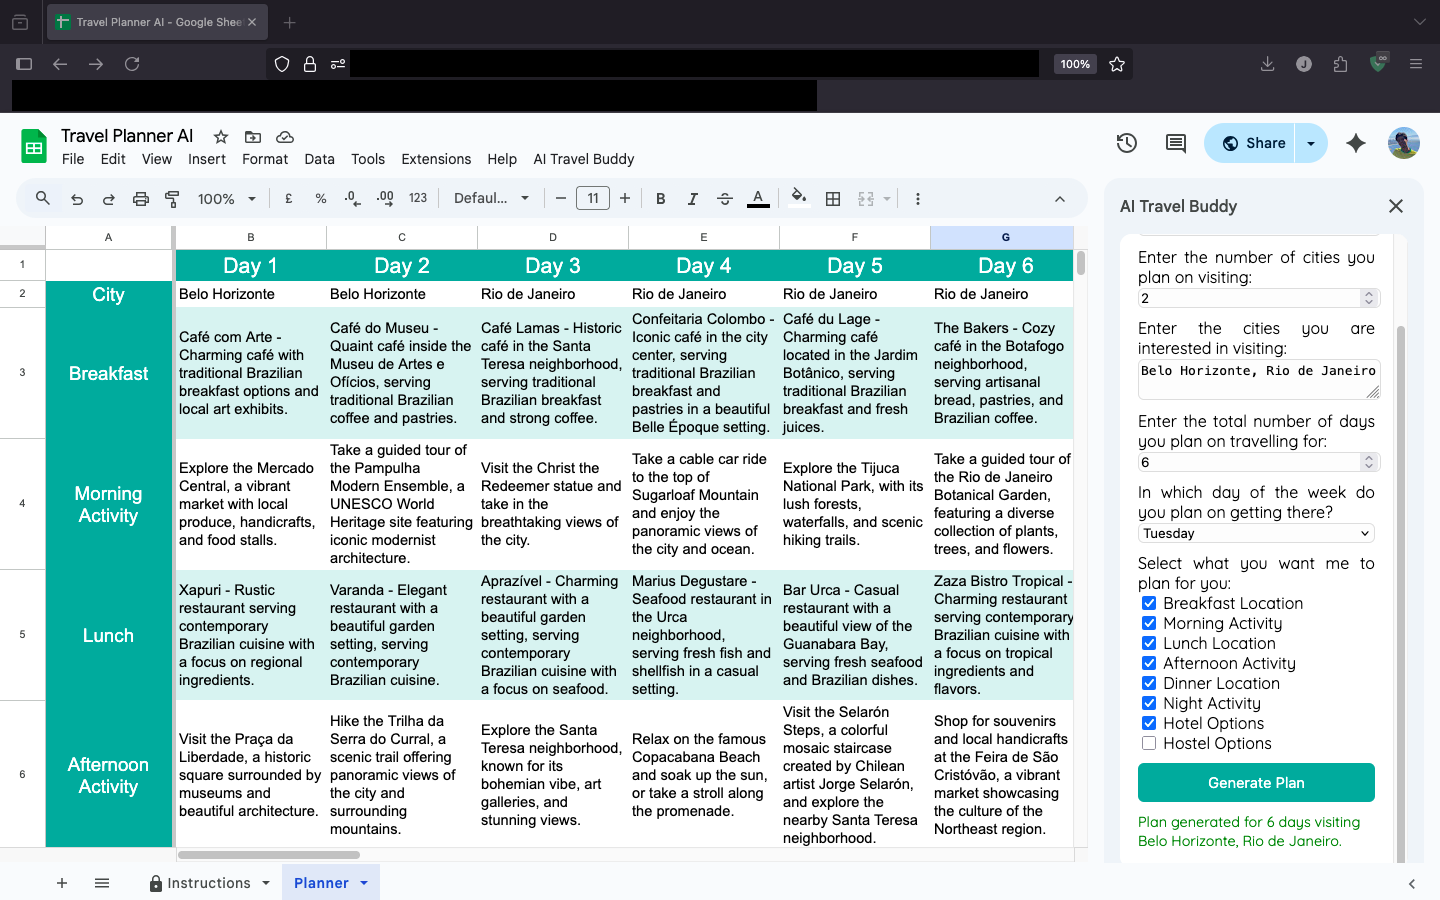Enable the Hostel Options checkbox
The width and height of the screenshot is (1440, 900).
pyautogui.click(x=1149, y=743)
